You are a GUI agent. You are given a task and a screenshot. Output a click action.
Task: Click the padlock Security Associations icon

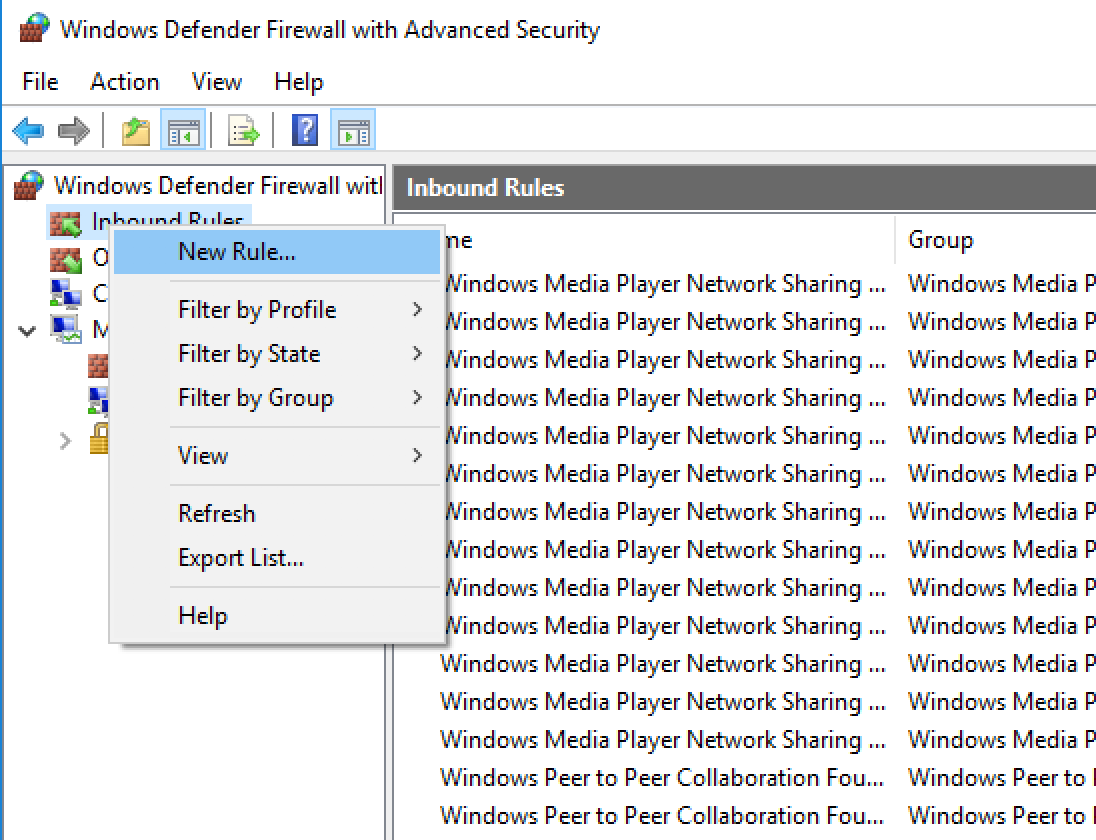99,439
